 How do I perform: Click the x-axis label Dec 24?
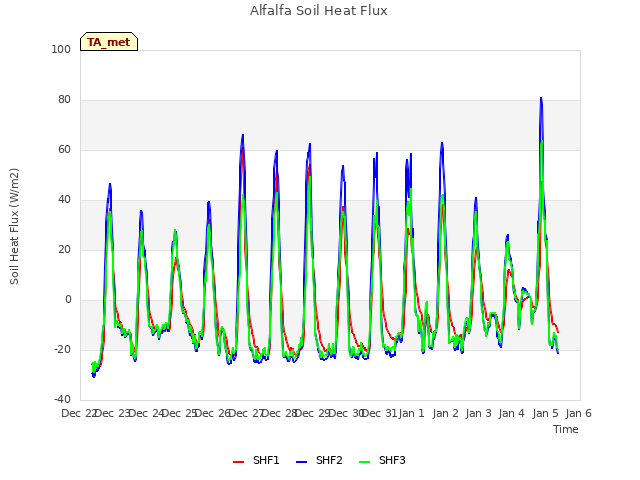click(146, 413)
